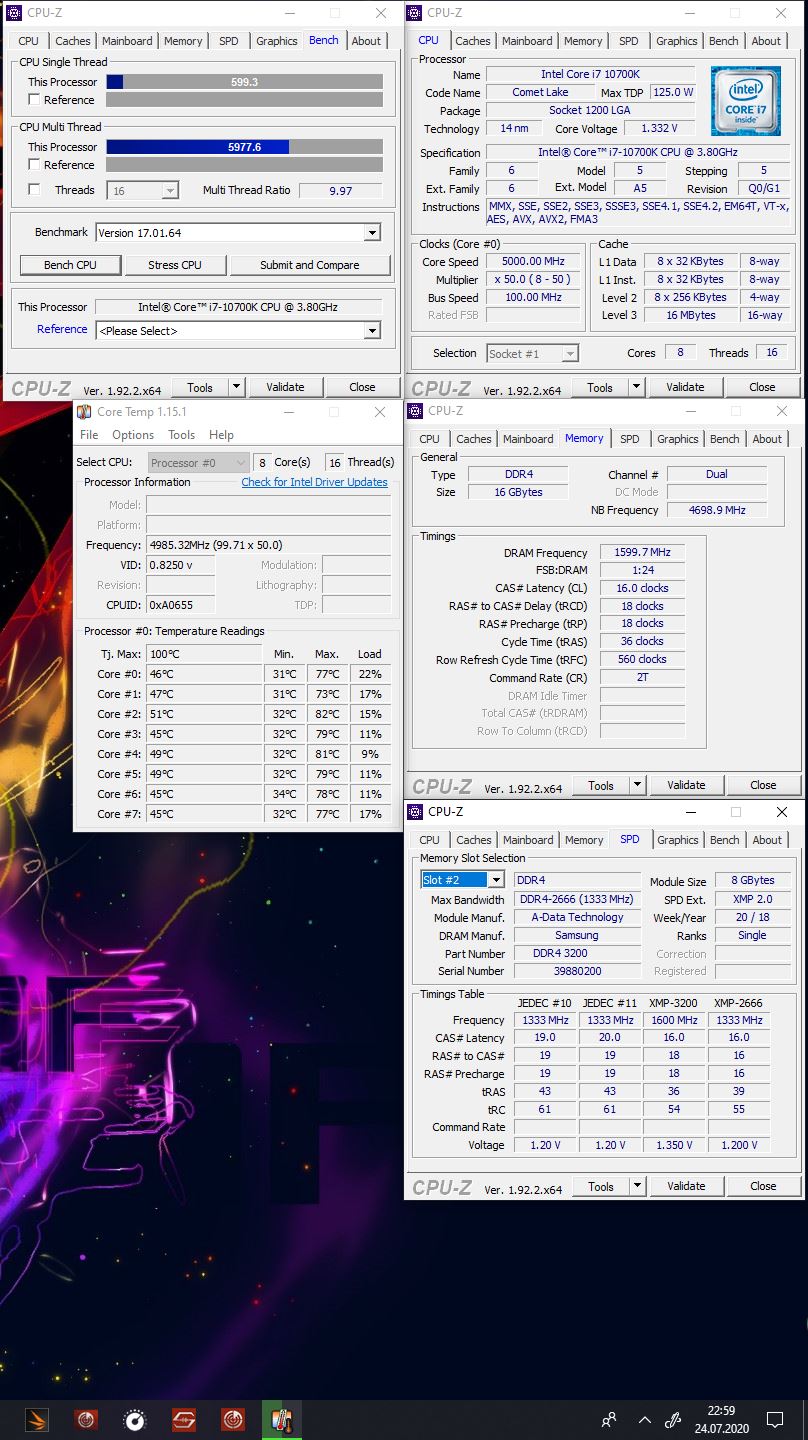Click the pen ink workspace tray icon
This screenshot has height=1440, width=808.
click(673, 1419)
